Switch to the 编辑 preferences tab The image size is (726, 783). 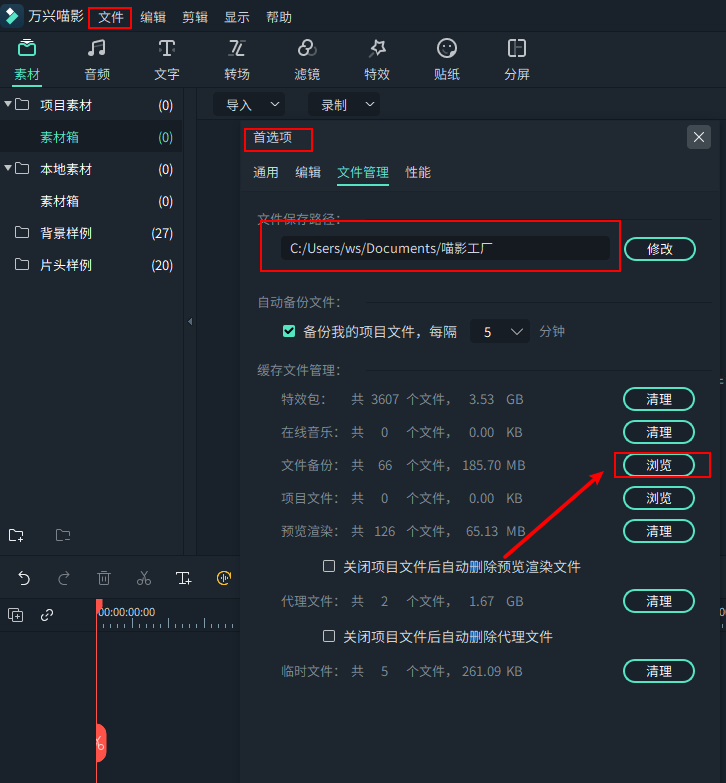click(308, 172)
